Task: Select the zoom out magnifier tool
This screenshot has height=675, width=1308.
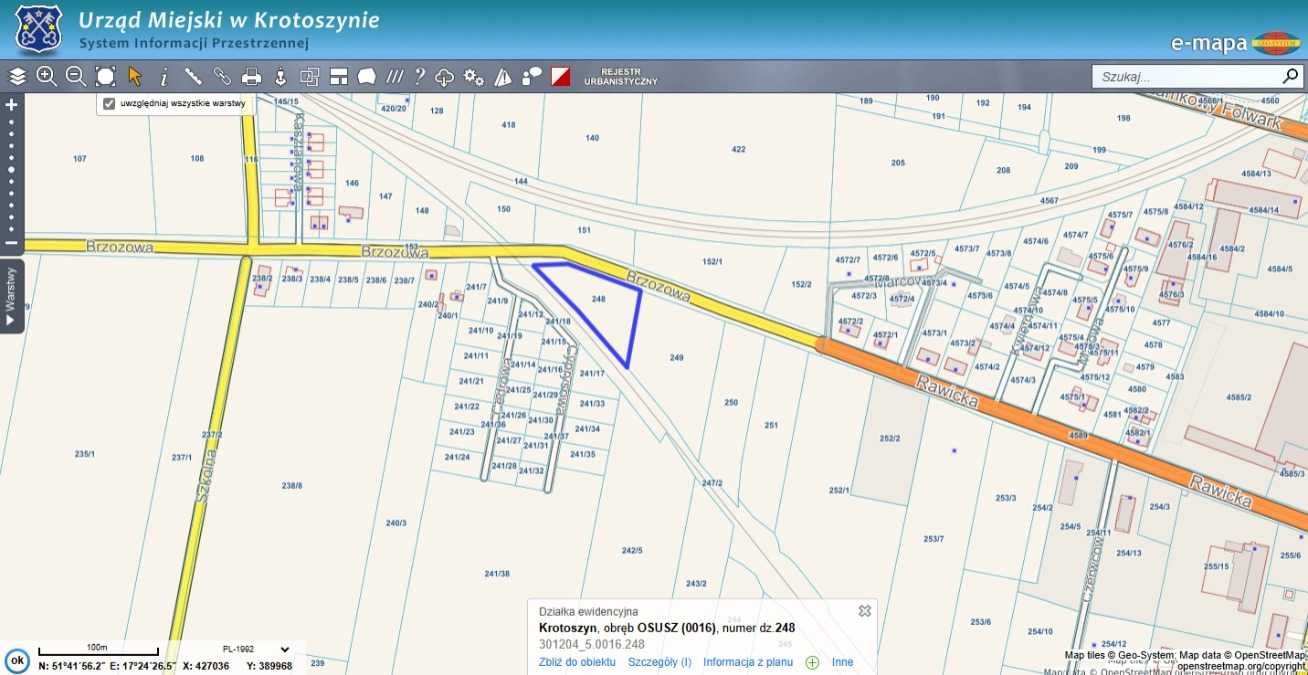Action: pos(76,76)
